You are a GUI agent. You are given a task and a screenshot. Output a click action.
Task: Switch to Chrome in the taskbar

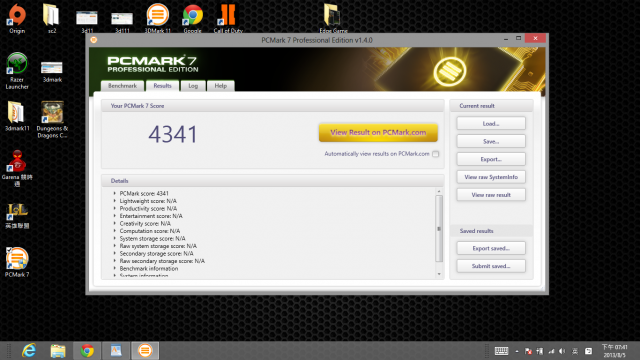[87, 351]
